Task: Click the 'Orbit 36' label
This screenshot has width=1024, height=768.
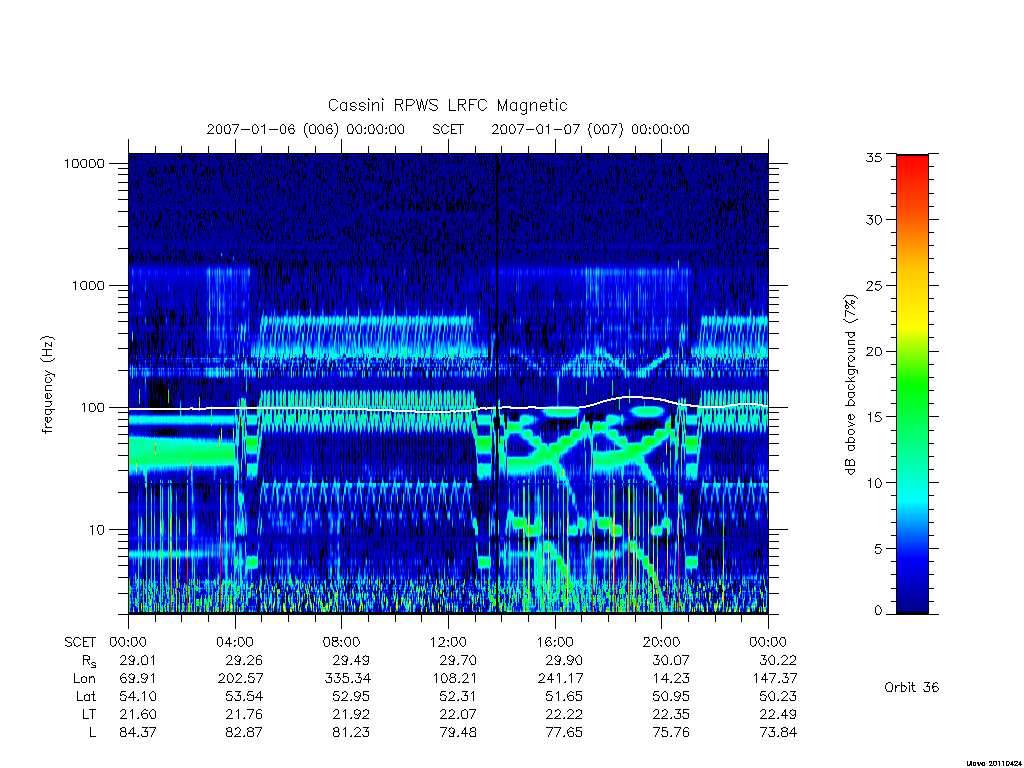Action: click(x=911, y=687)
